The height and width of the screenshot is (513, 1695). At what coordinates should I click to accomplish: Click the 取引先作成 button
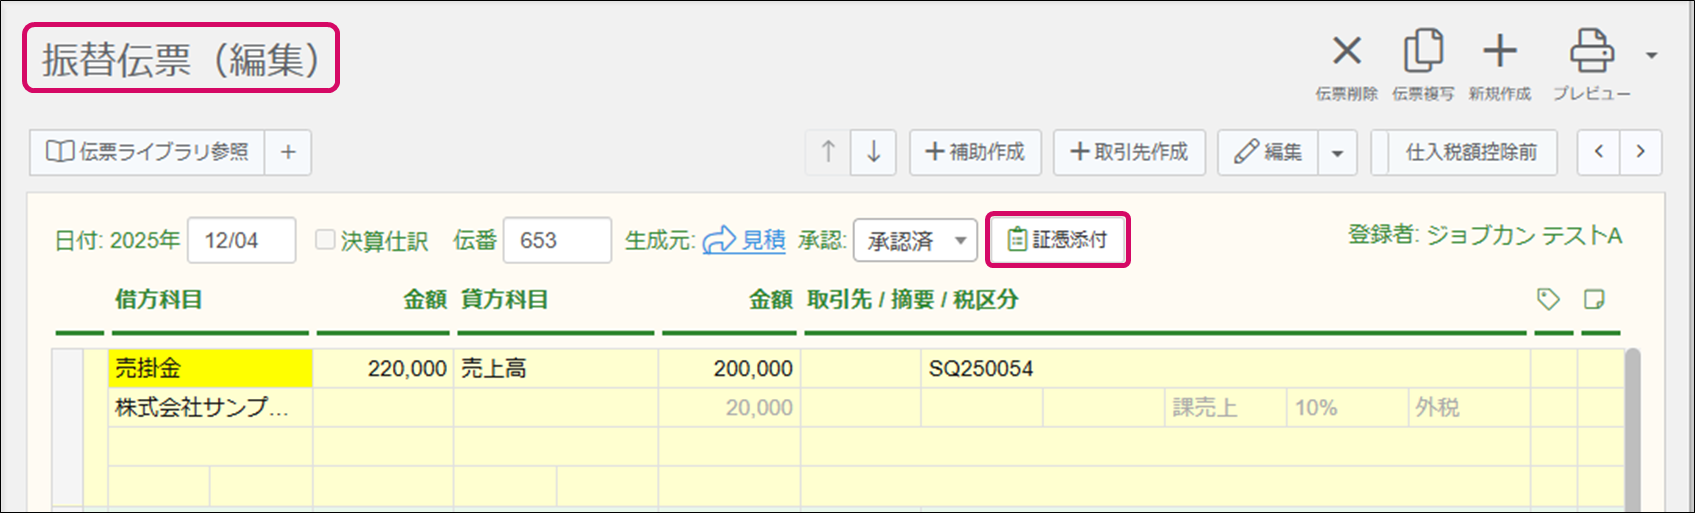[1129, 152]
